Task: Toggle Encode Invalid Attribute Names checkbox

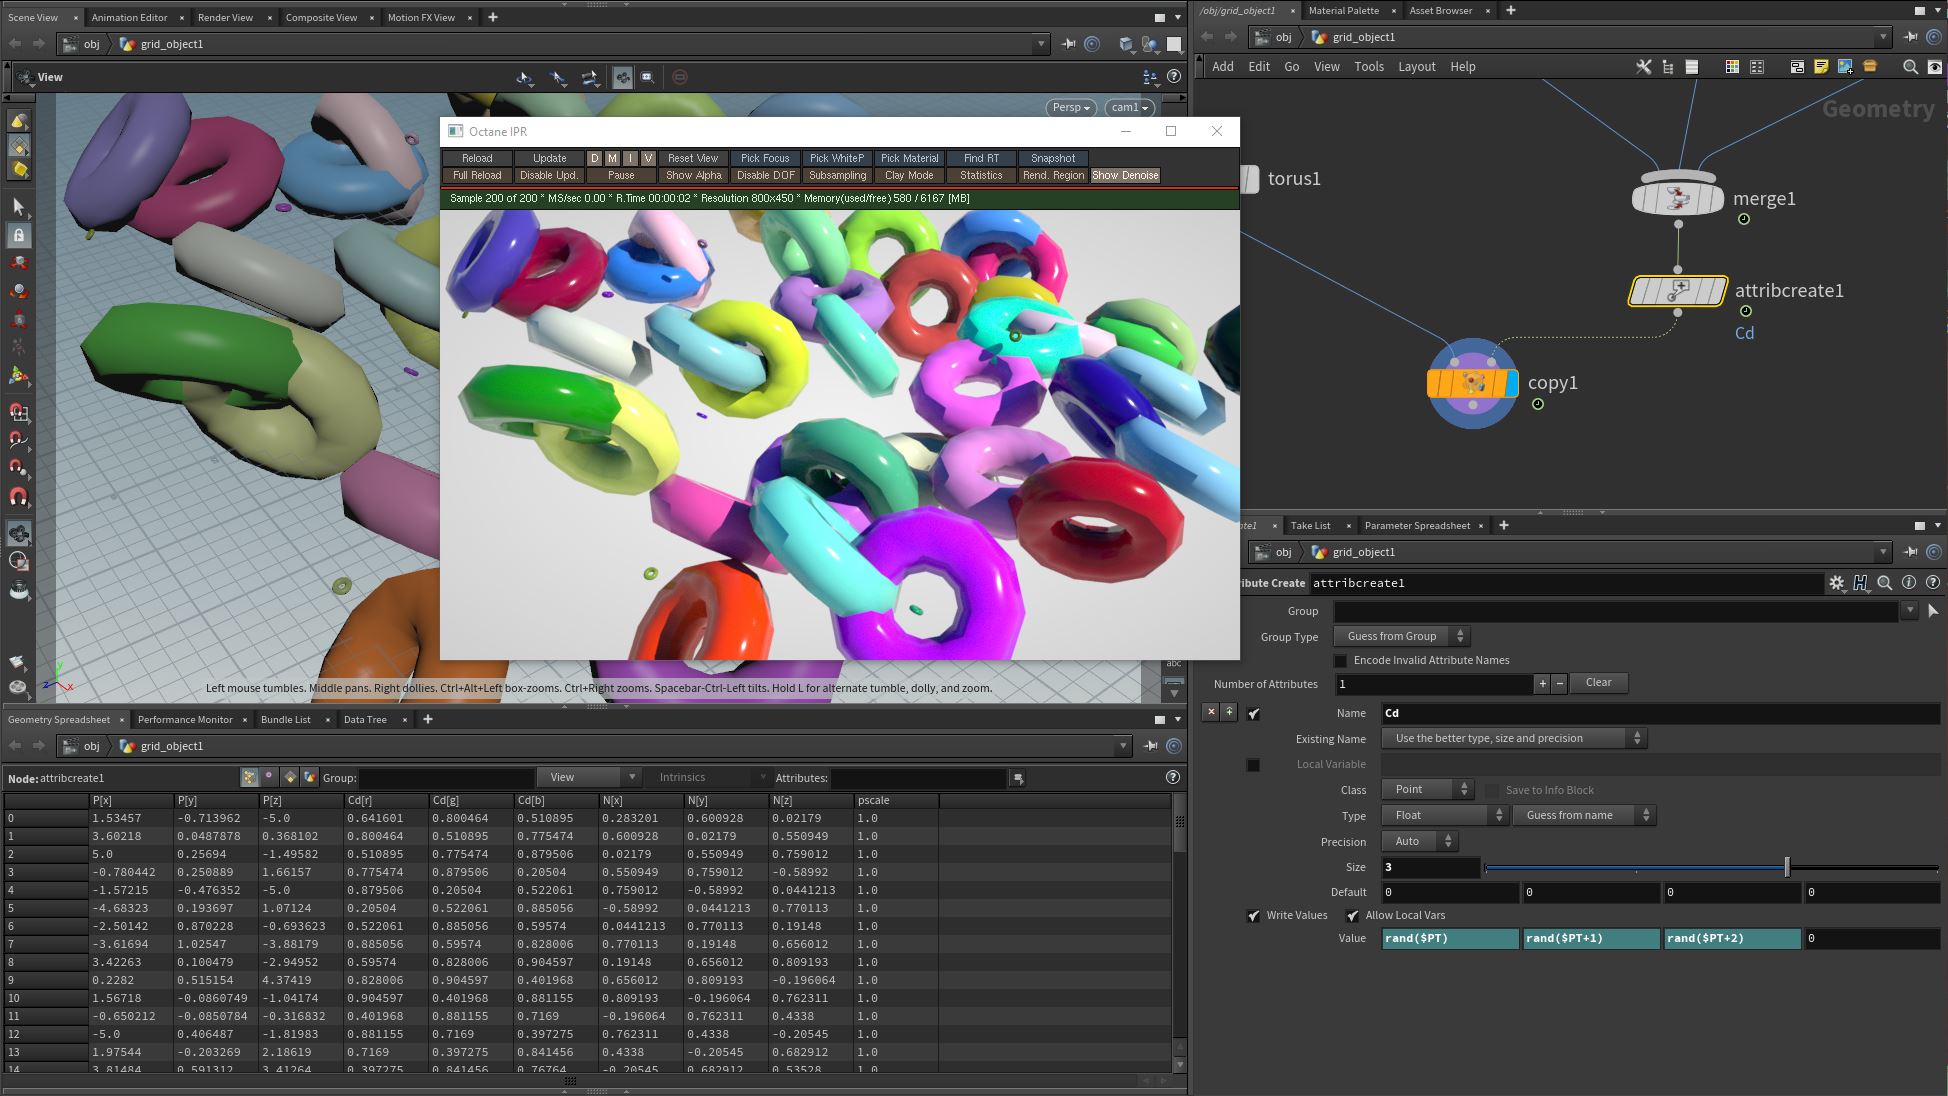Action: click(x=1340, y=661)
